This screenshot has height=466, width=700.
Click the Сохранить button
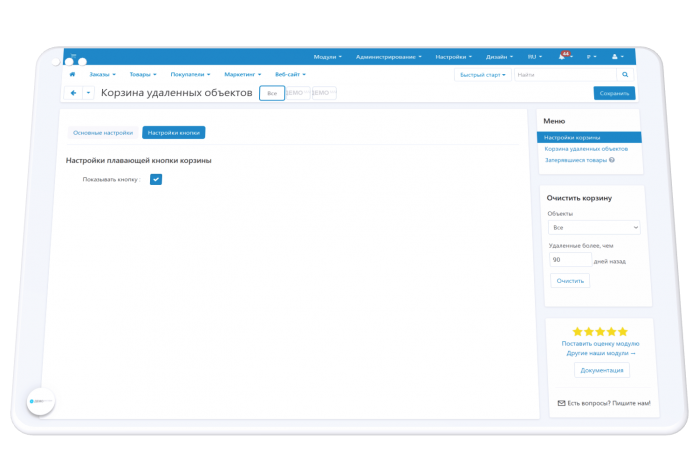[614, 93]
